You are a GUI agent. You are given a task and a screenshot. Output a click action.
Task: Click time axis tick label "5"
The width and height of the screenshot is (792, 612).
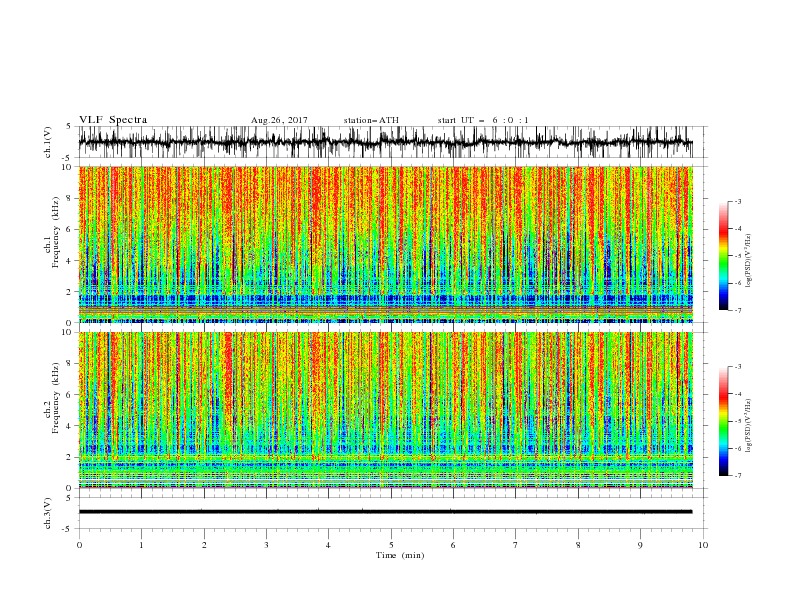pos(391,545)
